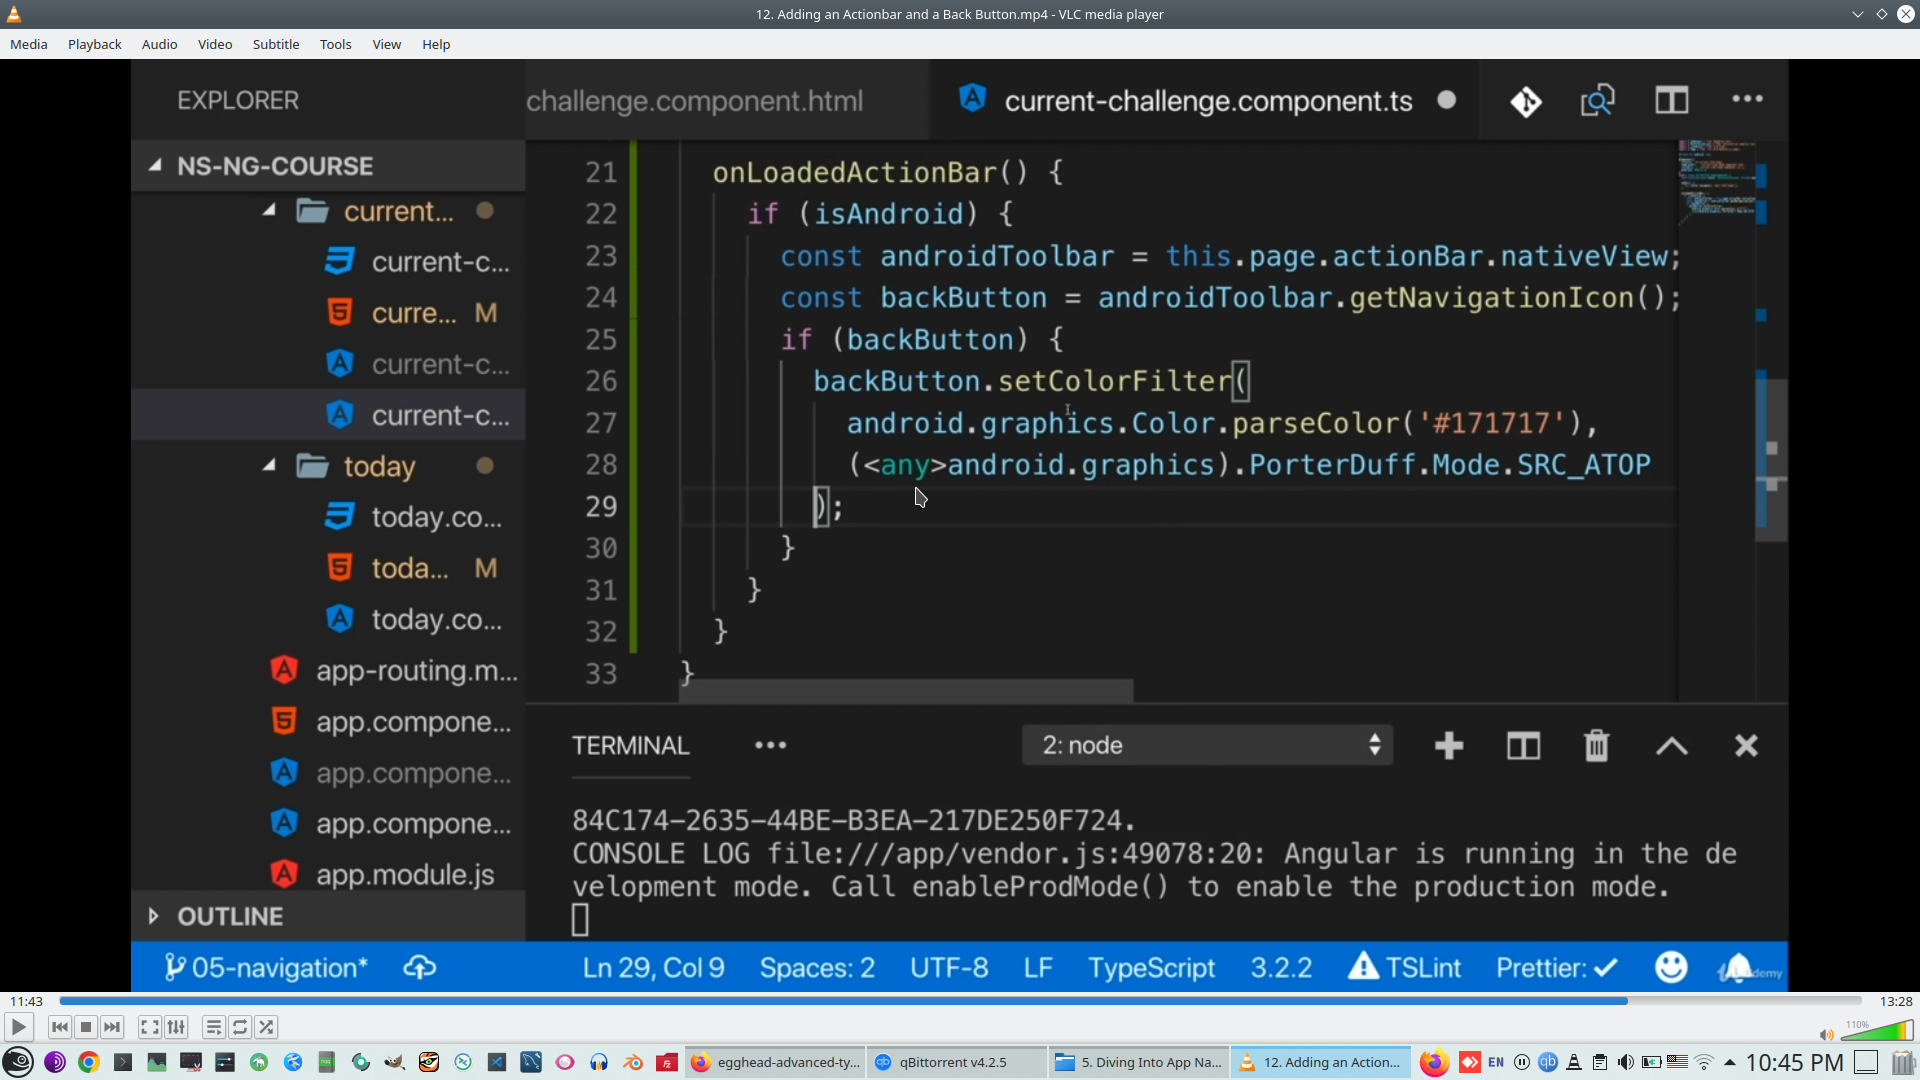Show the VLC playlist
Screen dimensions: 1920x1080
[x=213, y=1027]
